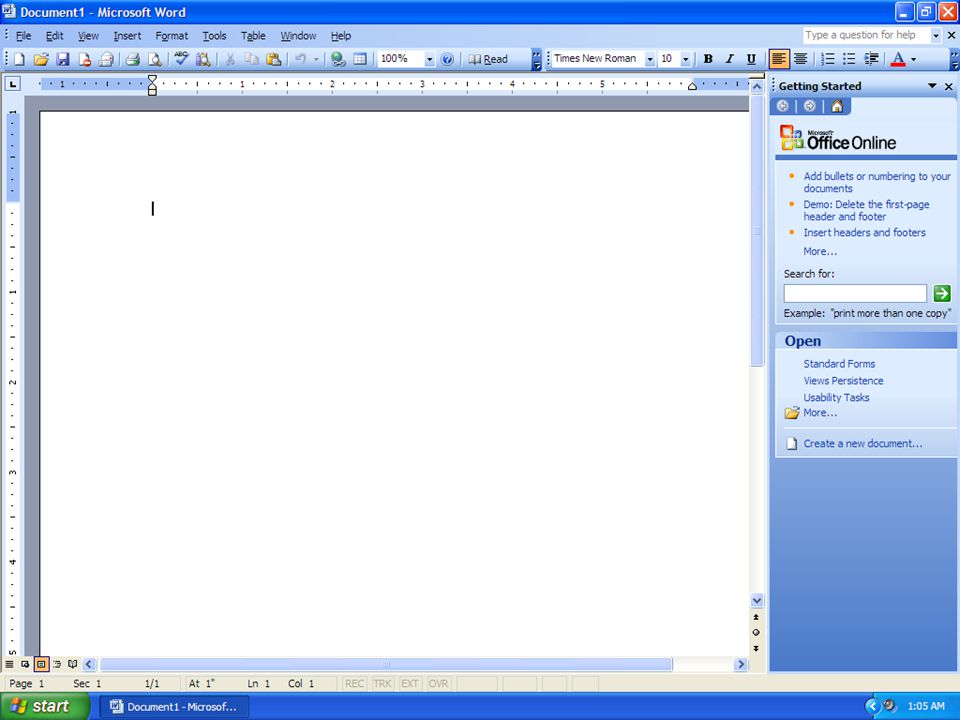The width and height of the screenshot is (960, 720).
Task: Click the Paste clipboard icon
Action: [274, 59]
